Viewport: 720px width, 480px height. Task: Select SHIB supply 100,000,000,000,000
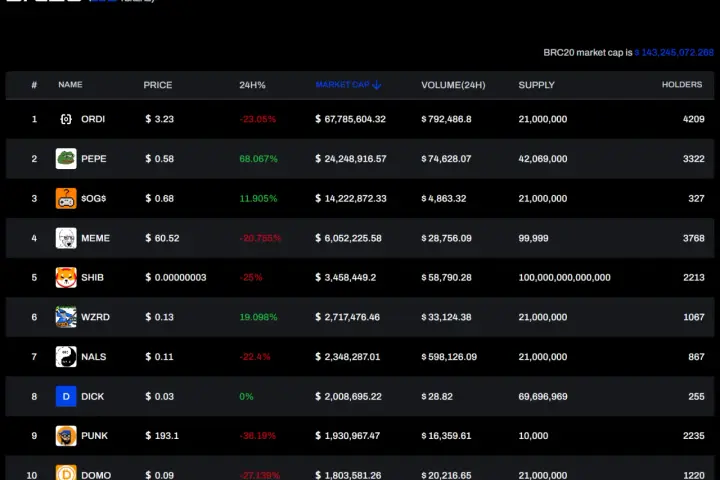564,277
